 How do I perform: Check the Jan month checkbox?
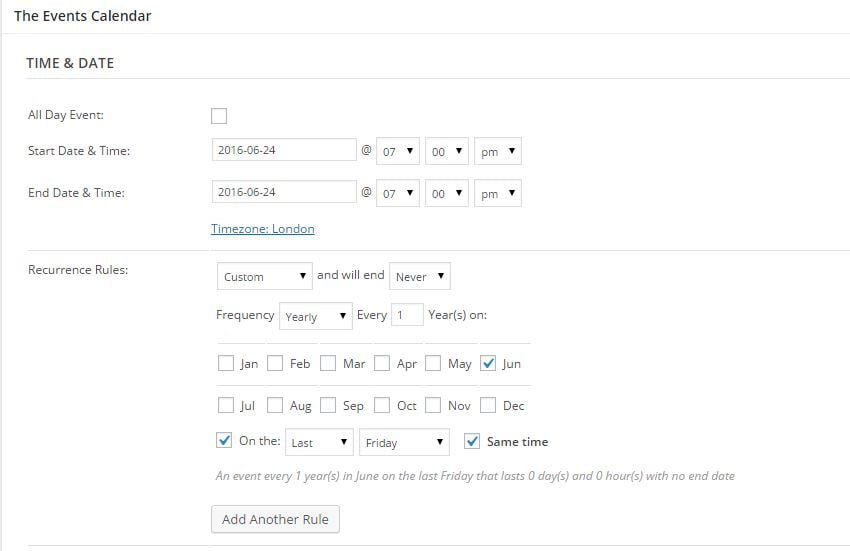pyautogui.click(x=226, y=364)
